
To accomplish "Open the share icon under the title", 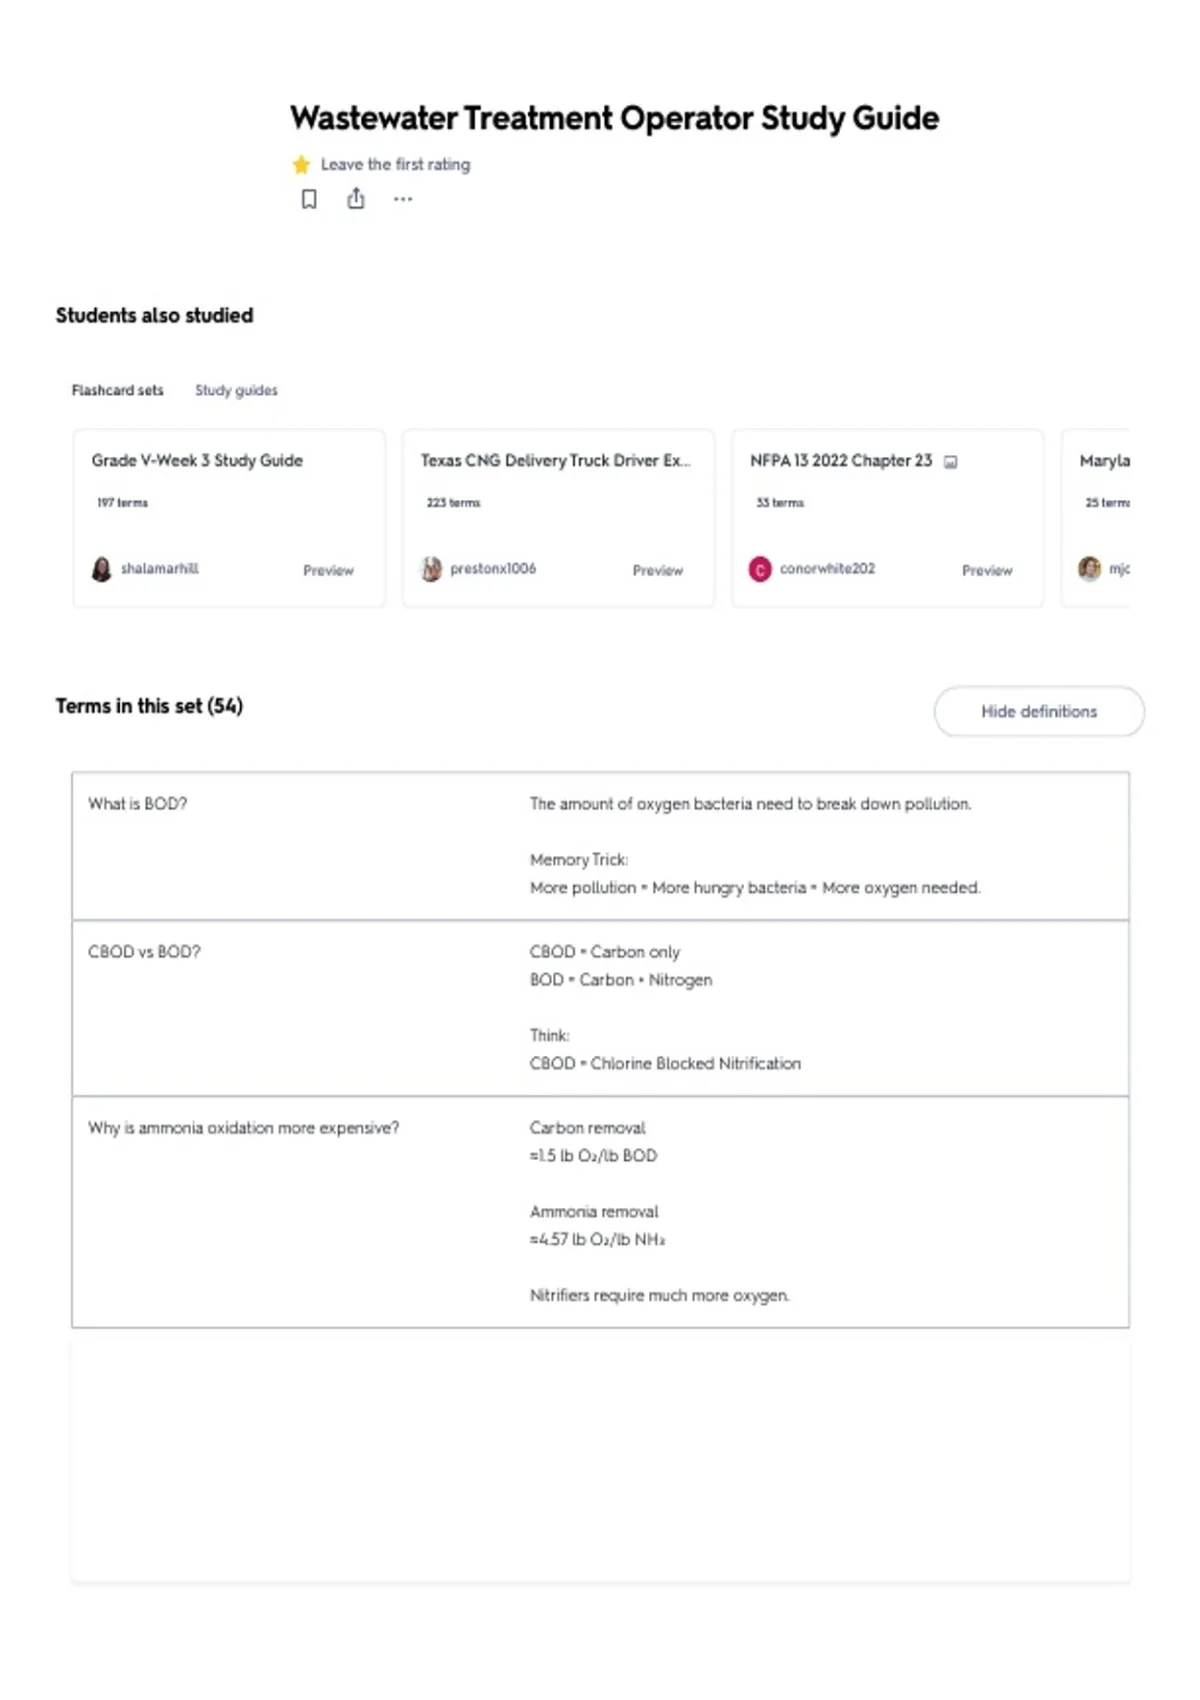I will [356, 199].
